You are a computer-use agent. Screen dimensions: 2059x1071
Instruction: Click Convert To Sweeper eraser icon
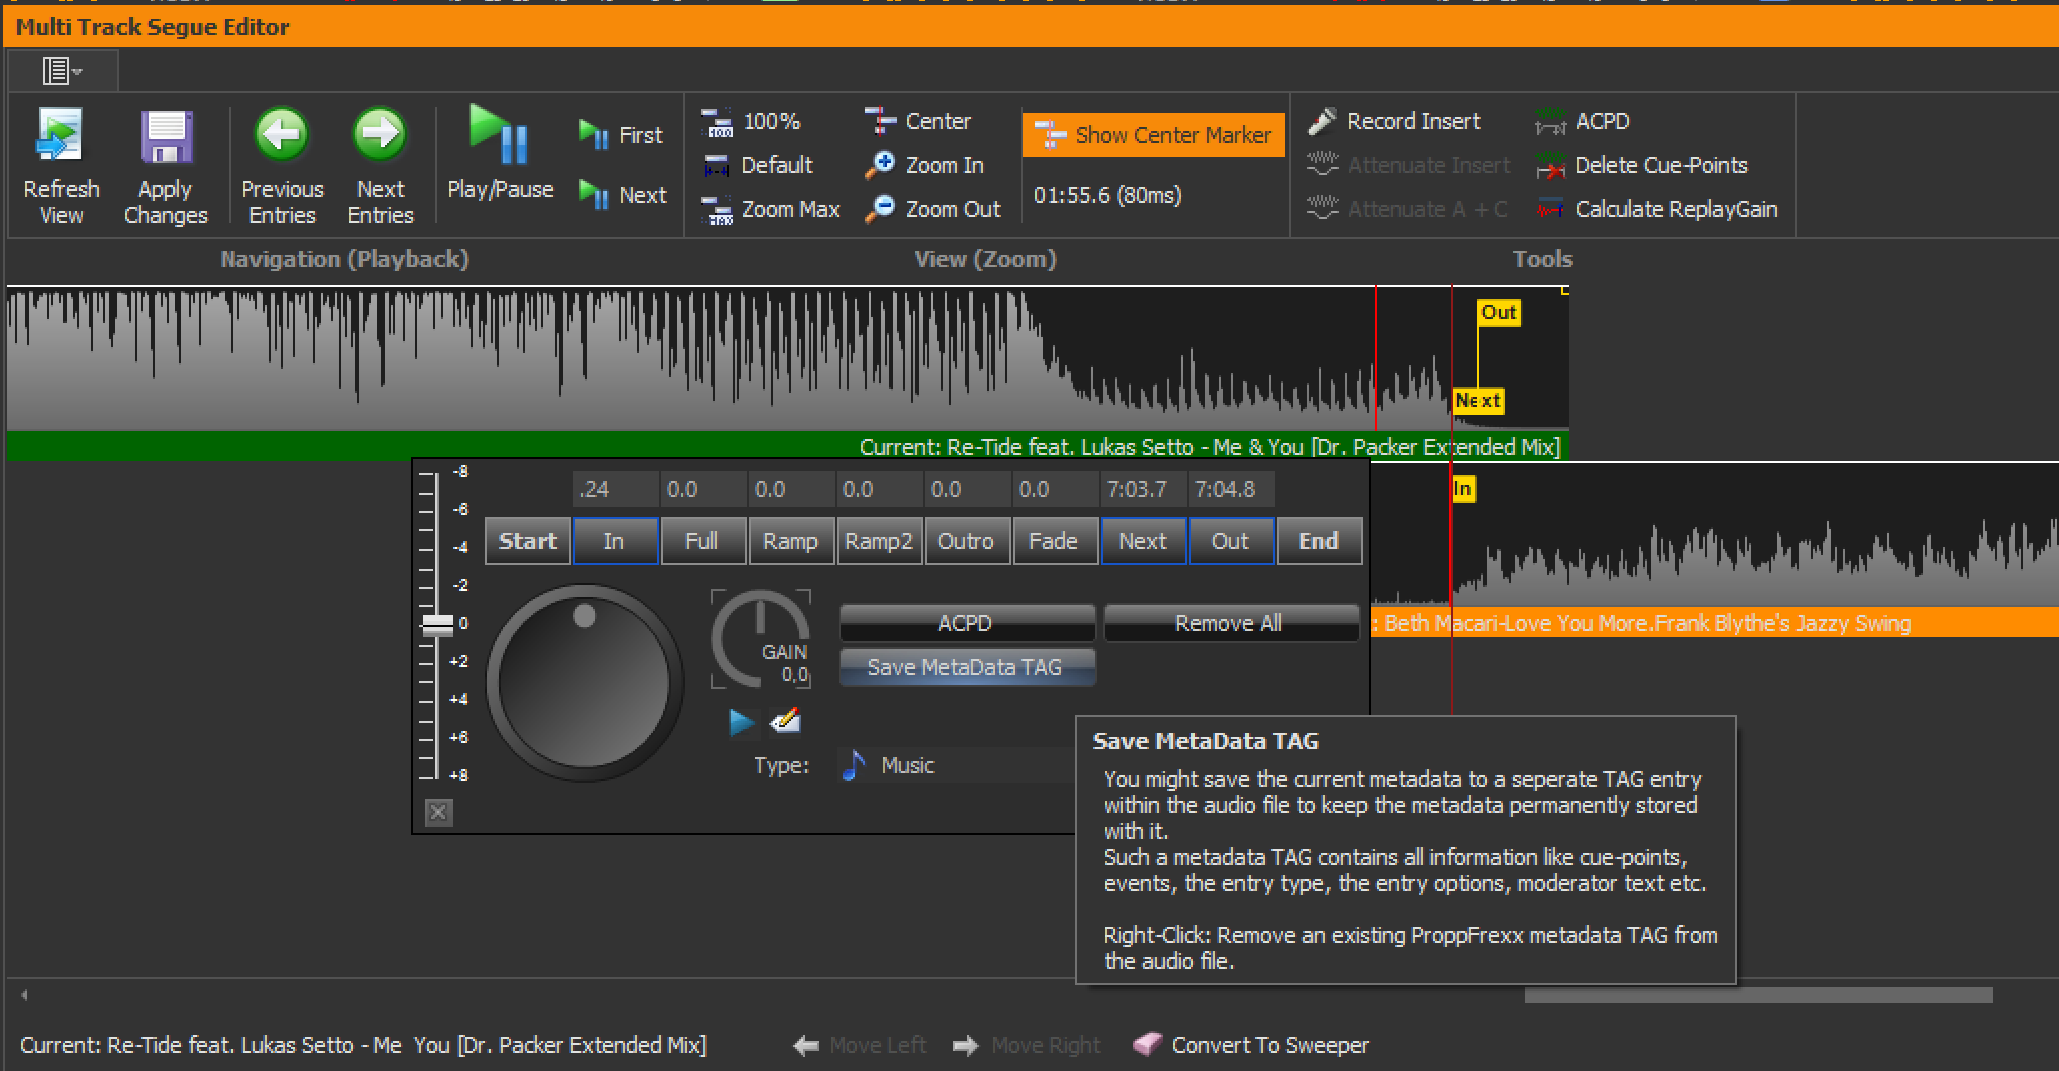(x=1147, y=1045)
